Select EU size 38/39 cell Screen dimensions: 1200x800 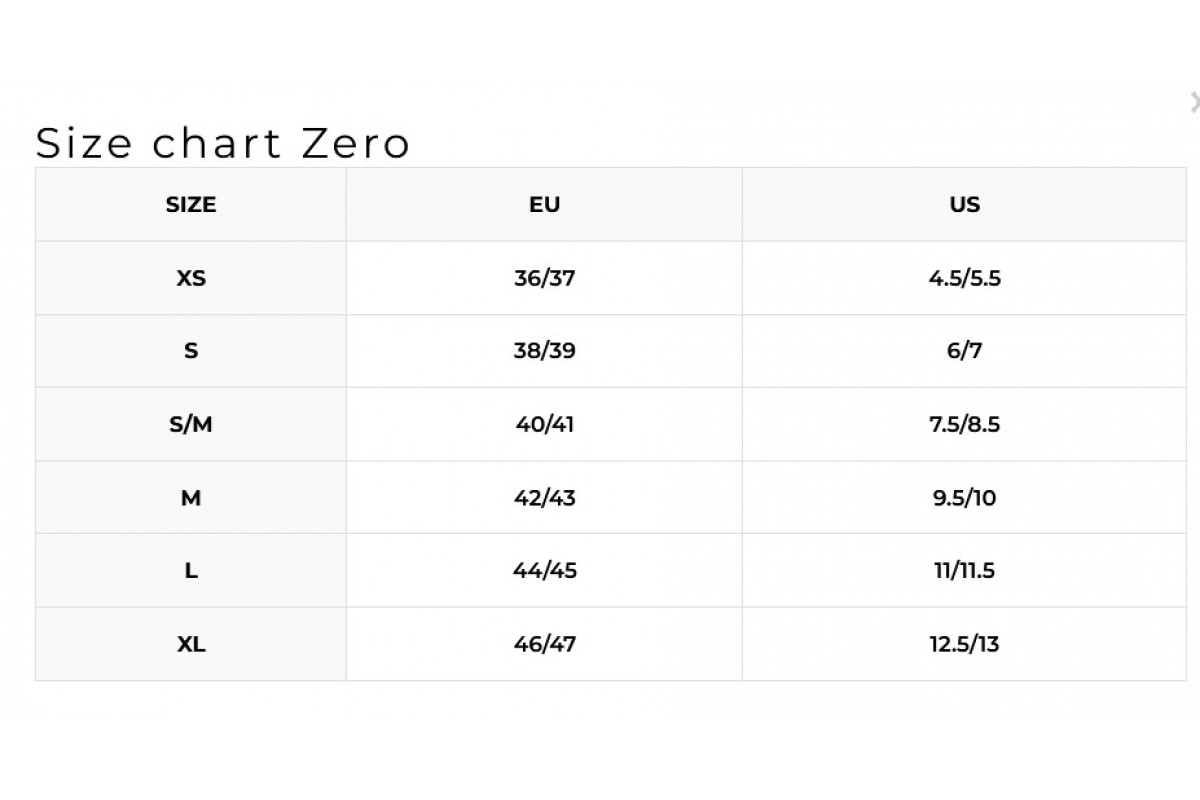(x=544, y=351)
